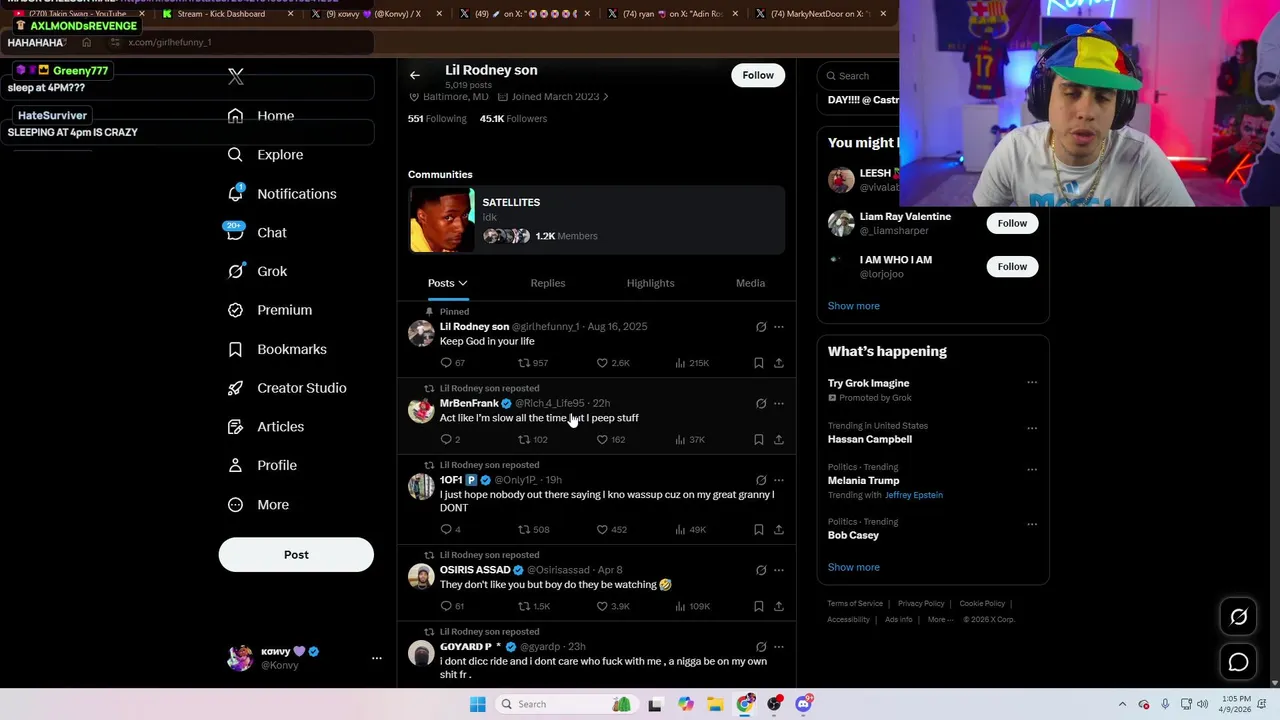Share the OSIRIS ASSAD post
1280x720 pixels.
tap(779, 607)
